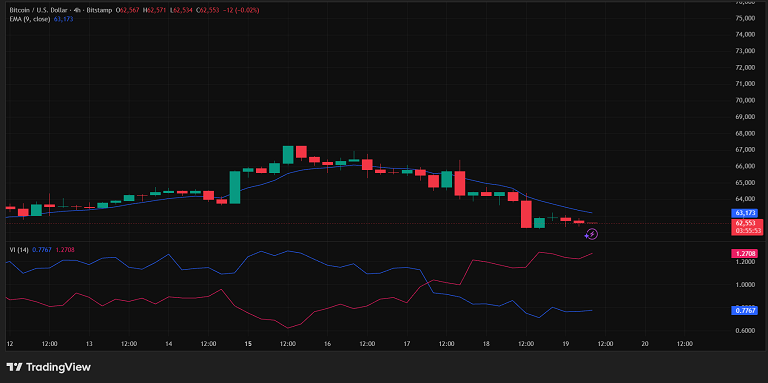This screenshot has width=768, height=383.
Task: Click the EMA (9, close) indicator label
Action: (30, 19)
